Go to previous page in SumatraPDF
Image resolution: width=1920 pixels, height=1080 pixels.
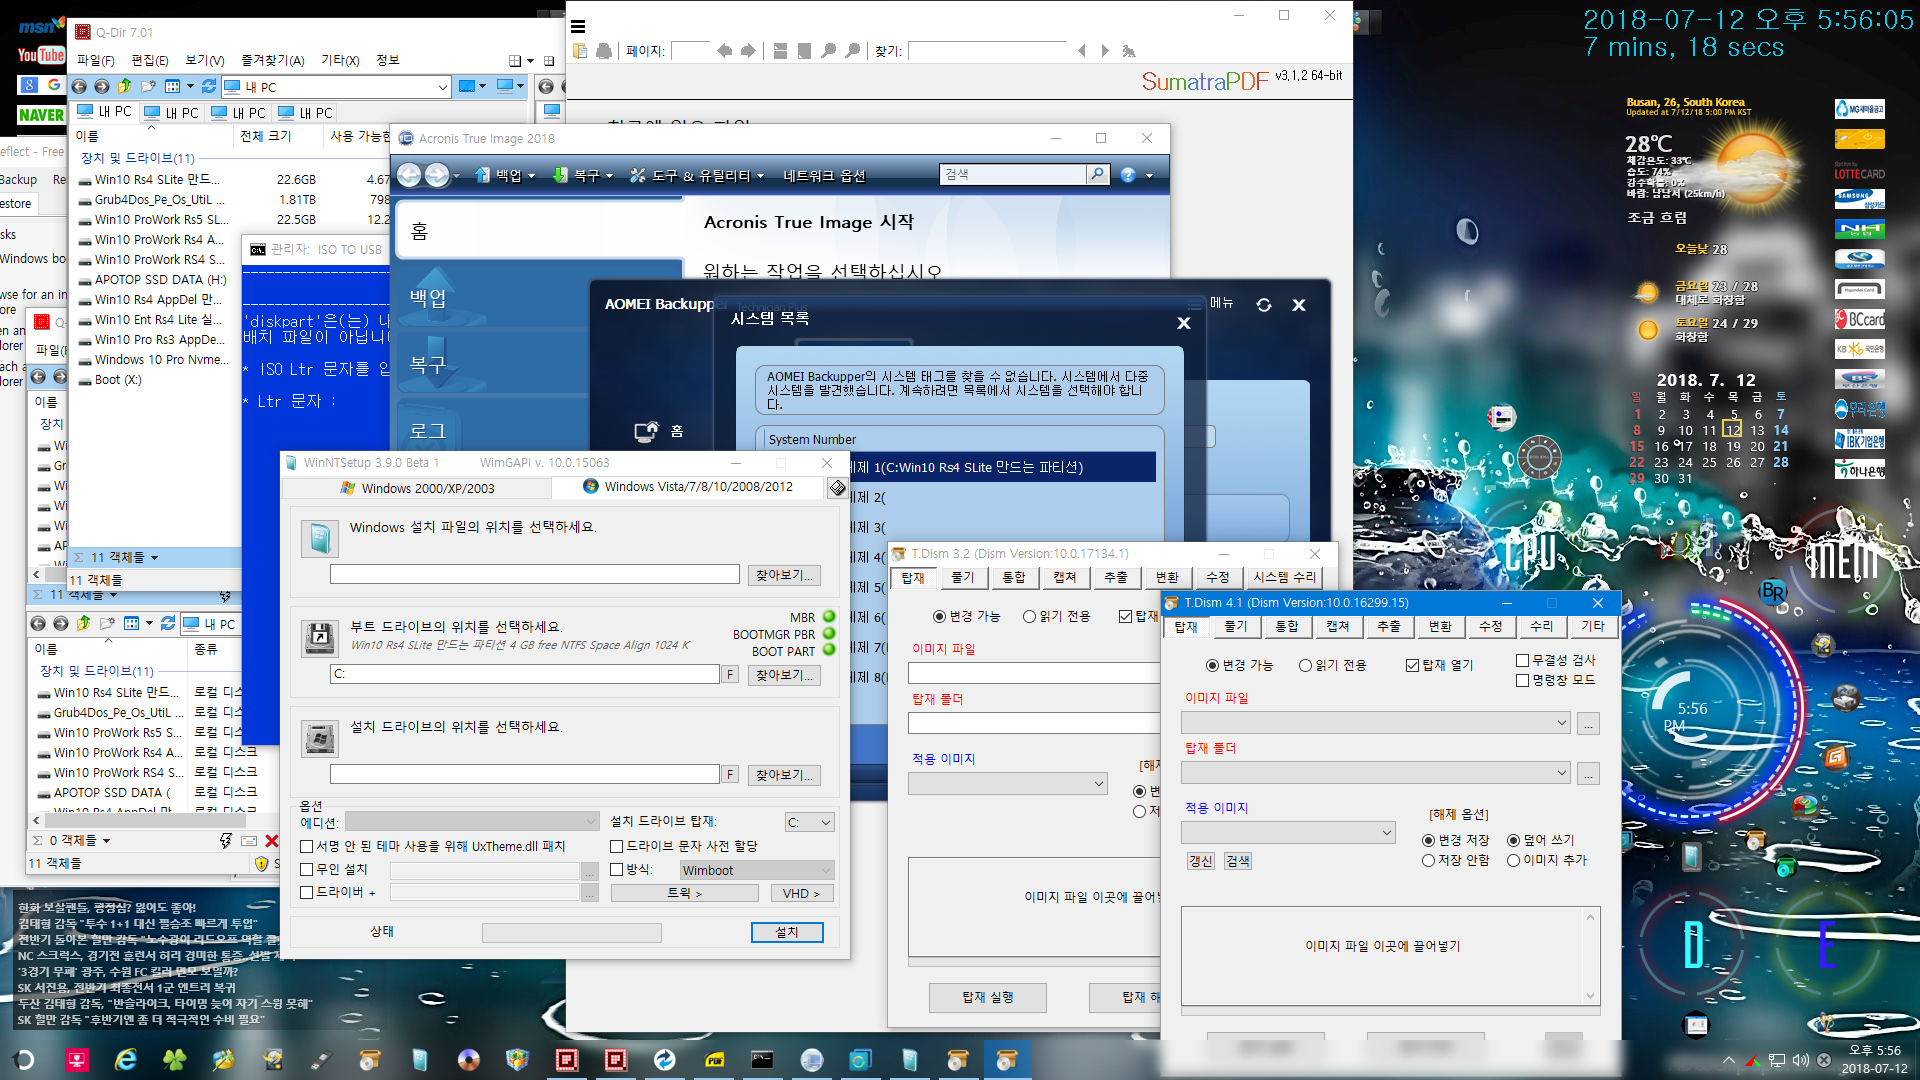coord(725,51)
